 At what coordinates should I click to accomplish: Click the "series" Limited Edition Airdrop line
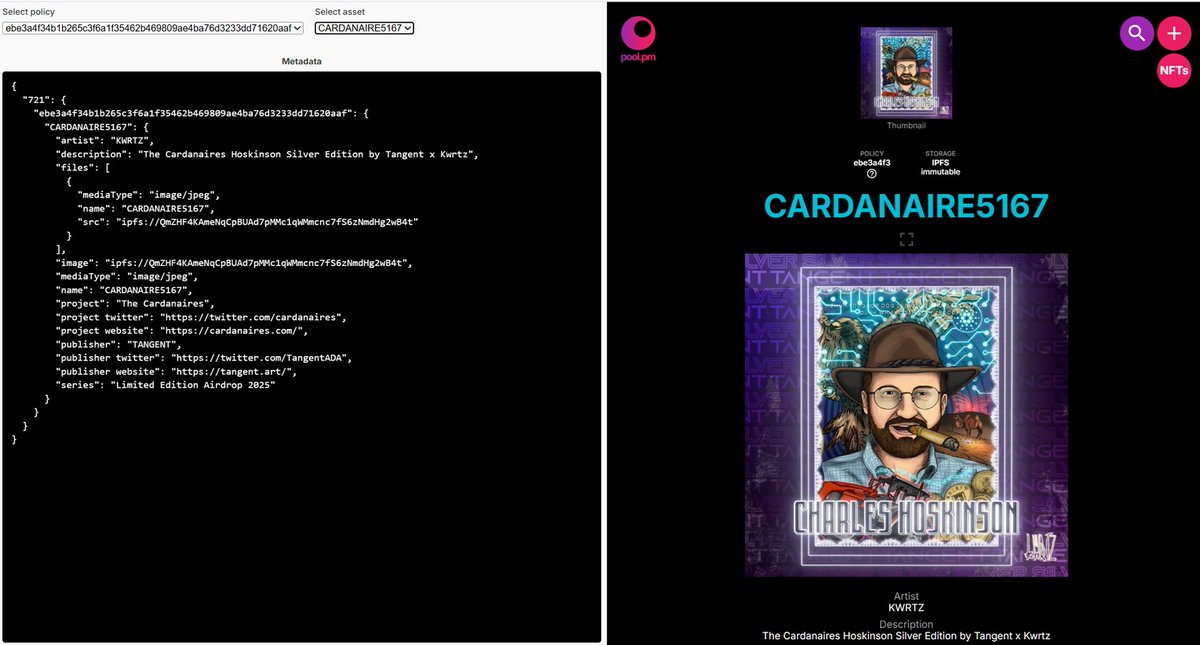coord(166,386)
